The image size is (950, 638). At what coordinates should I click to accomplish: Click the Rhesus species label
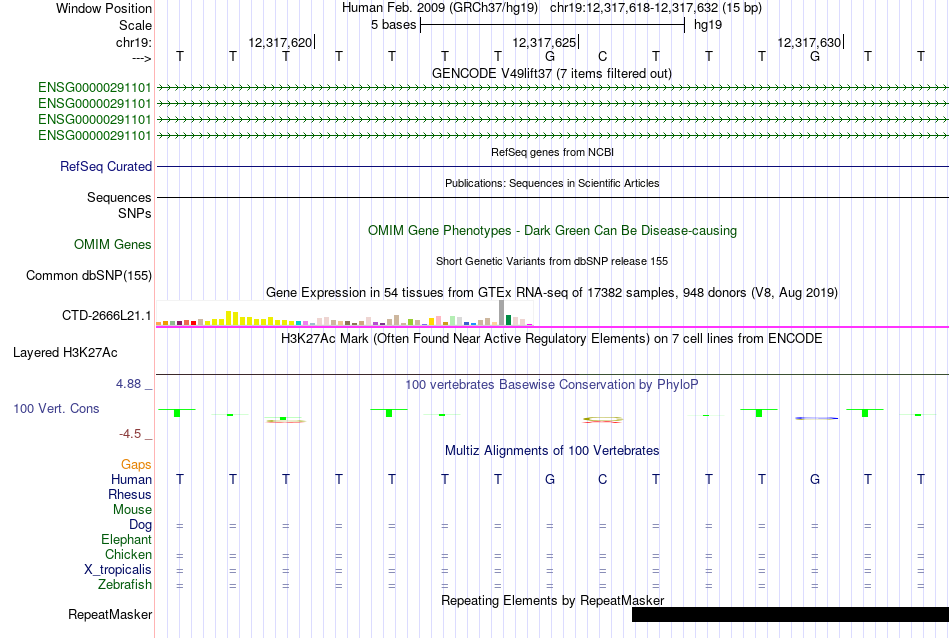(x=130, y=494)
